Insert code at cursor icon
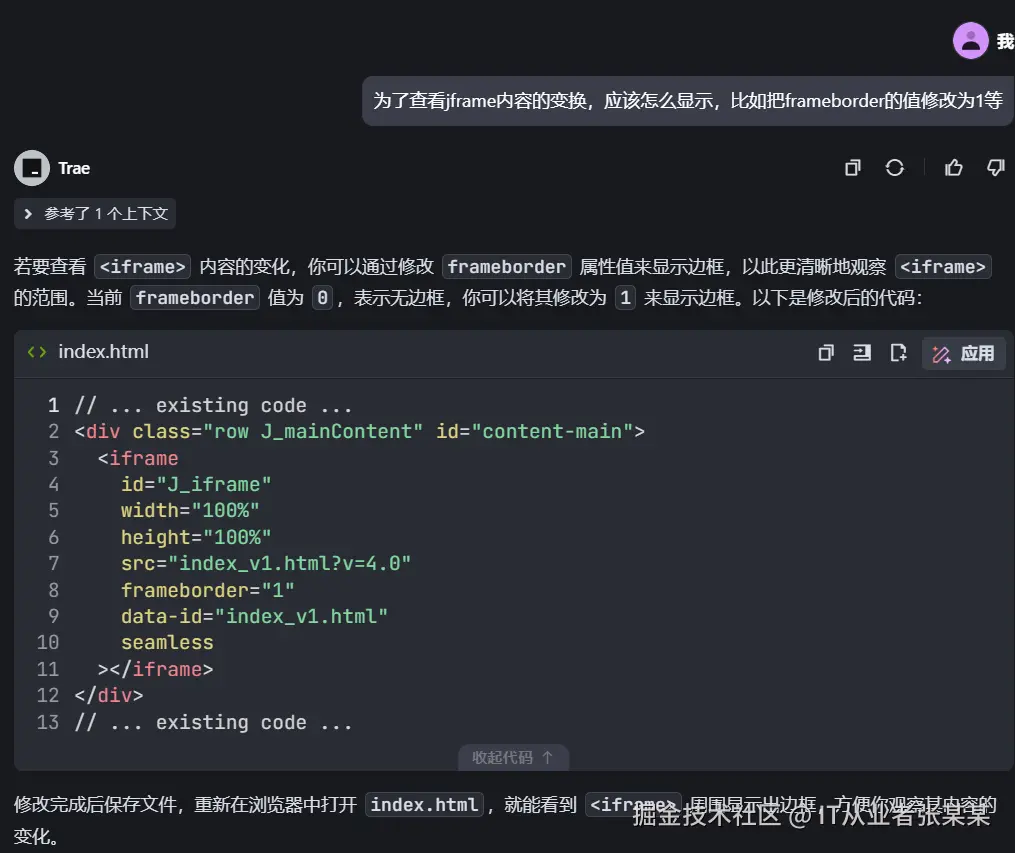Image resolution: width=1015 pixels, height=853 pixels. 862,353
